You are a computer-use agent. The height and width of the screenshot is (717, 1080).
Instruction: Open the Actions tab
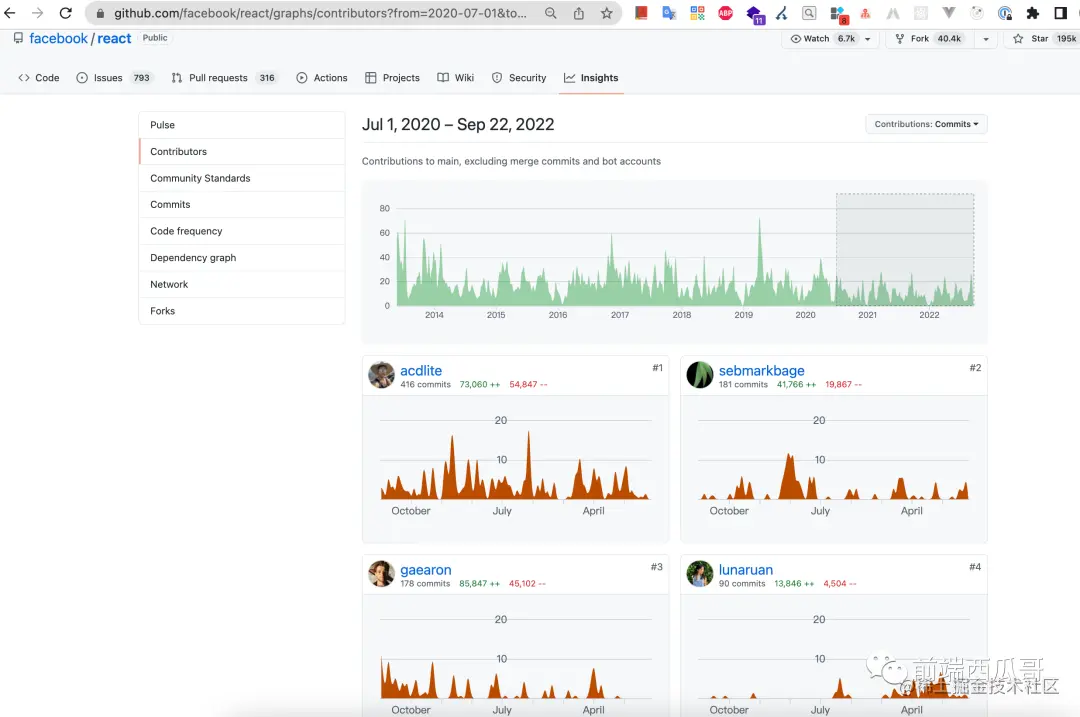tap(322, 78)
